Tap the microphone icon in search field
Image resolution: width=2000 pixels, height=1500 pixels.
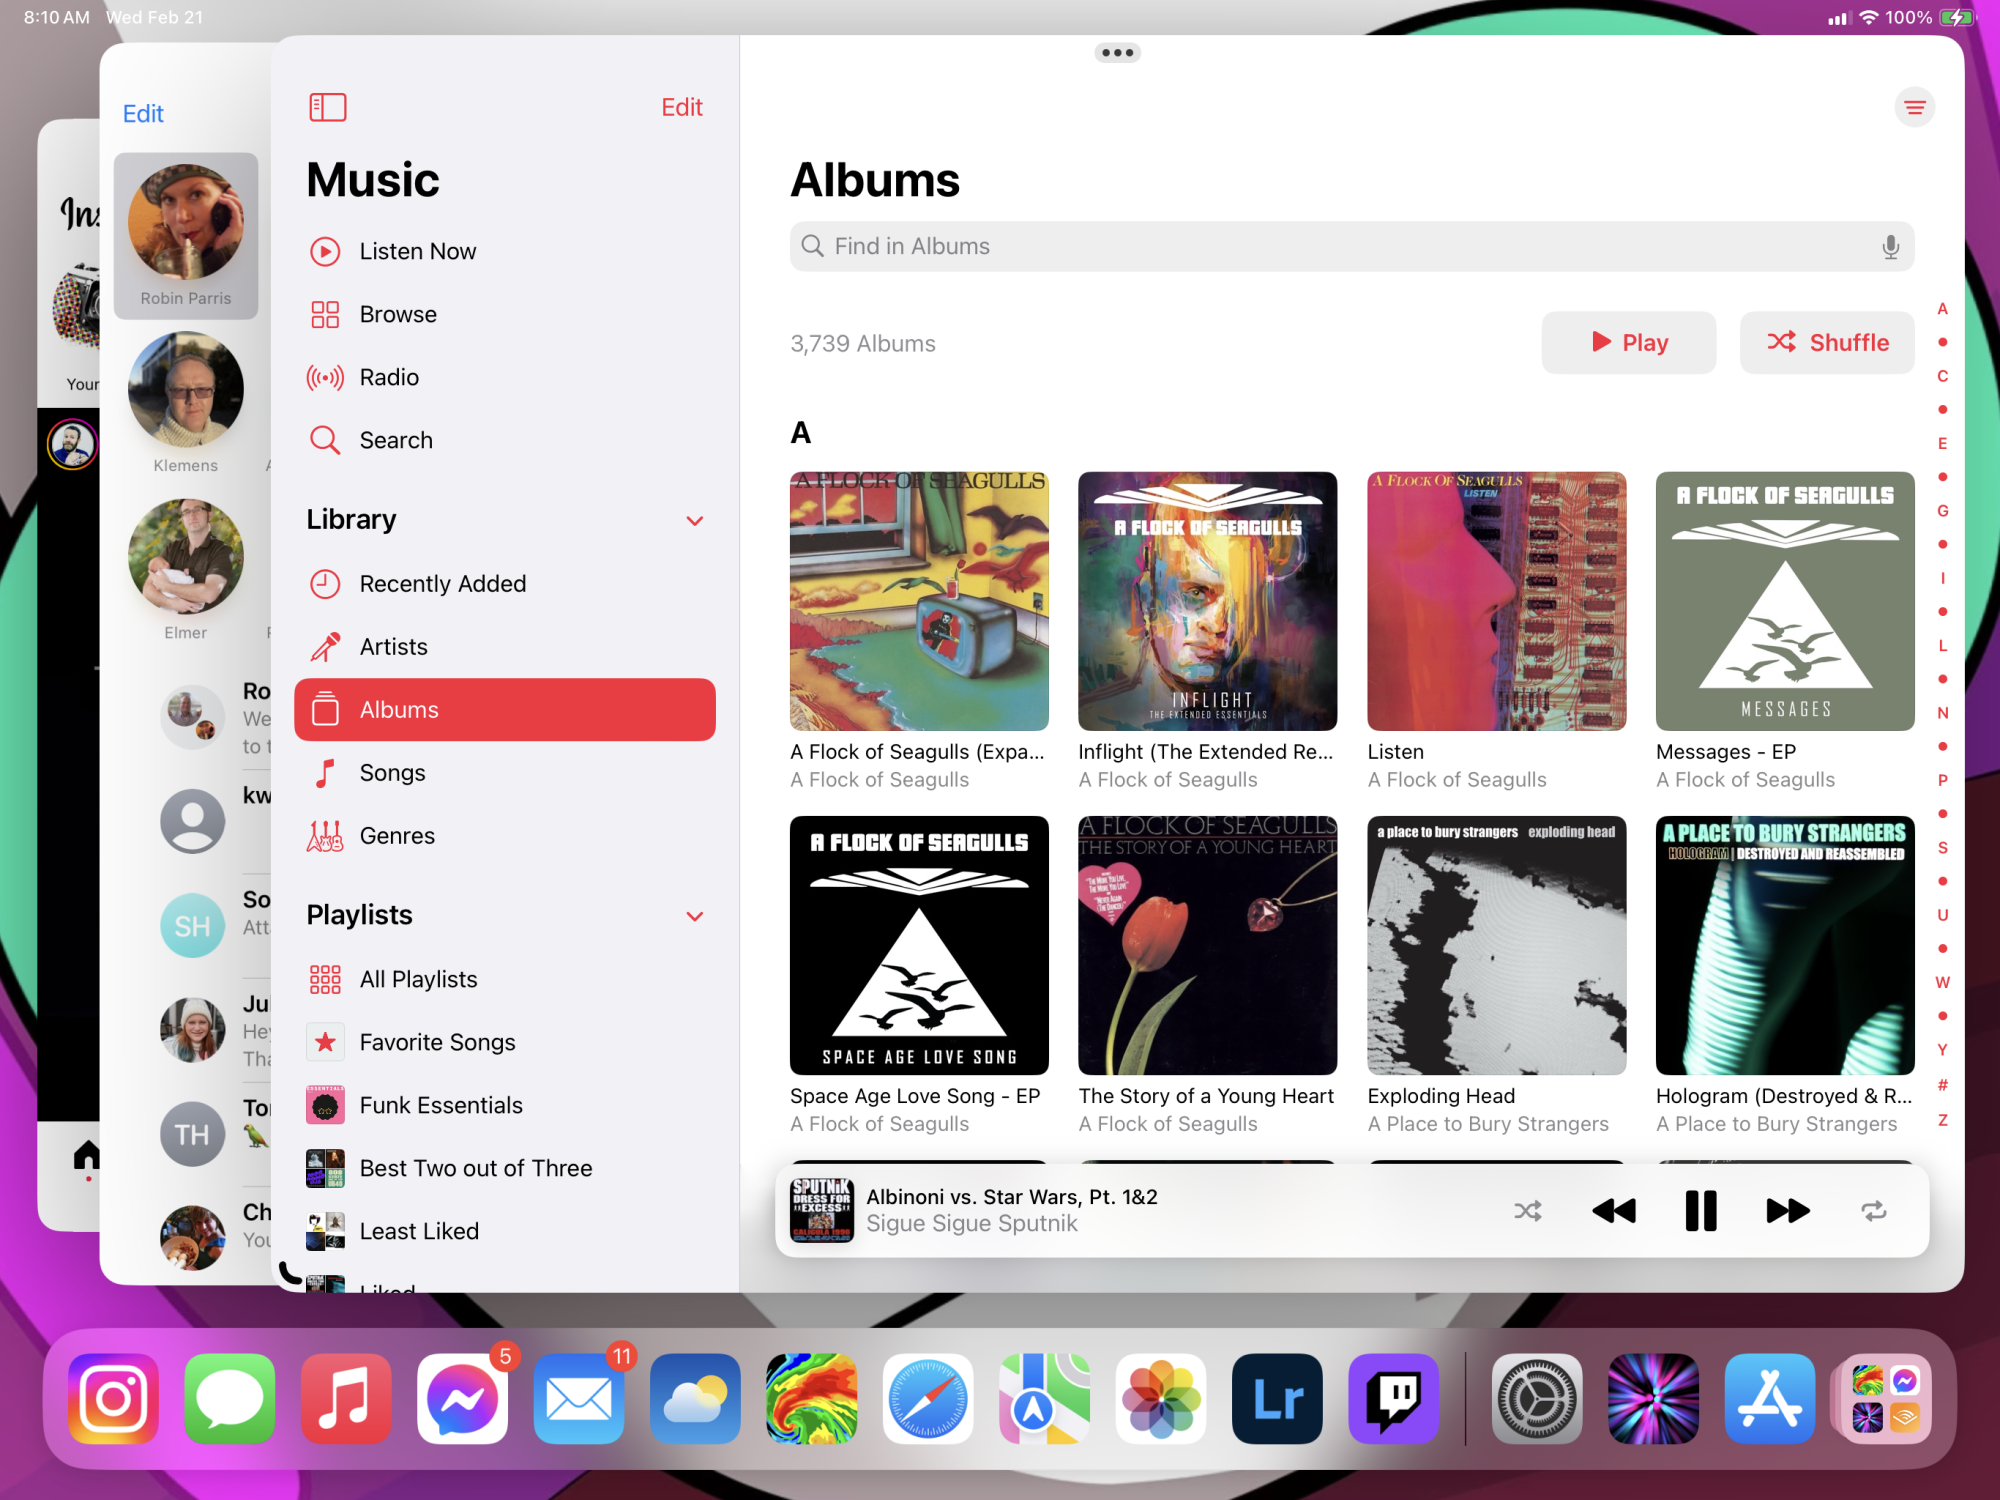point(1889,247)
